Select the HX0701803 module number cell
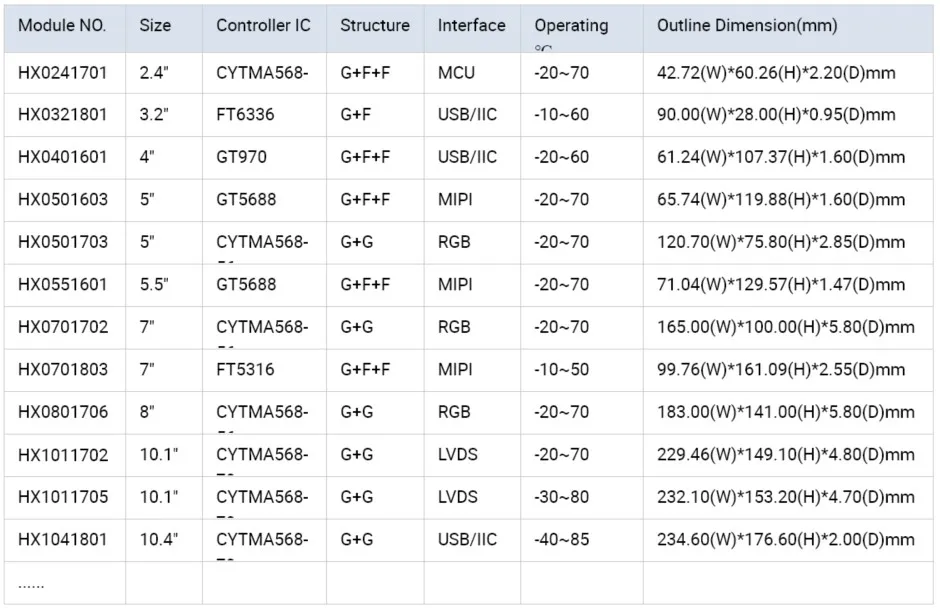940x612 pixels. 62,370
